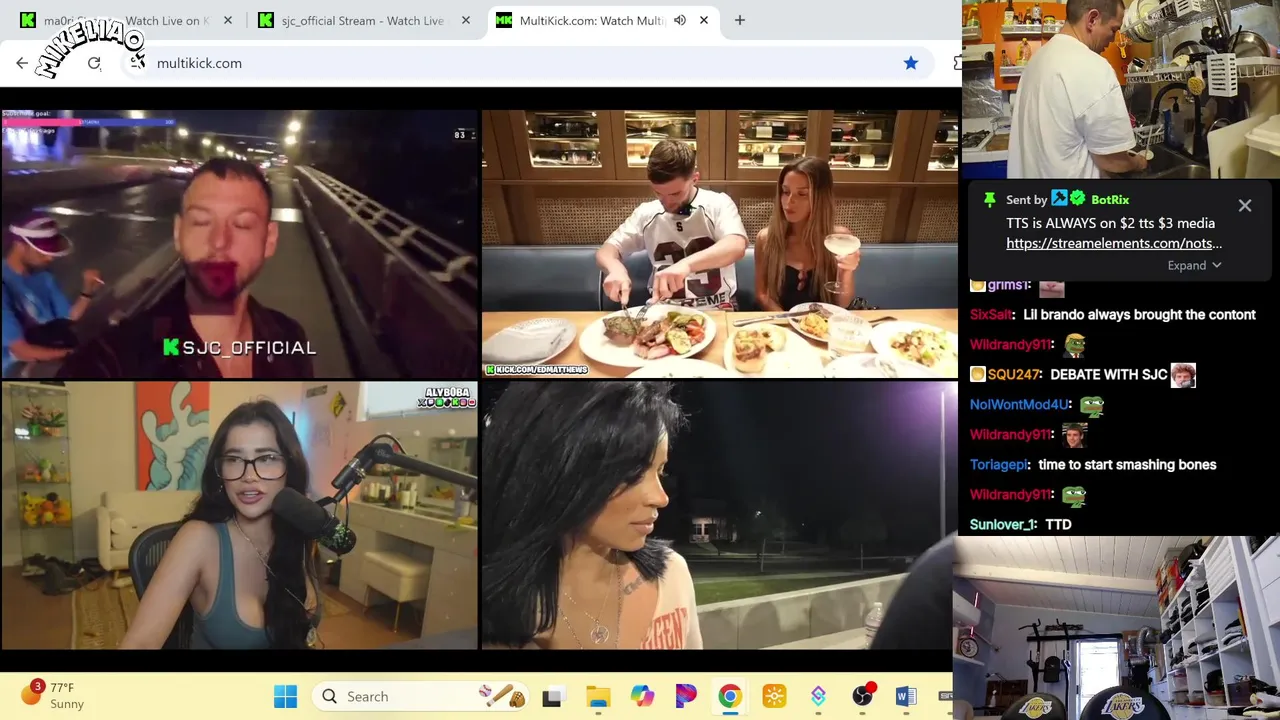Click the SJC_OFFICIAL stream video
The height and width of the screenshot is (720, 1280).
(x=240, y=244)
